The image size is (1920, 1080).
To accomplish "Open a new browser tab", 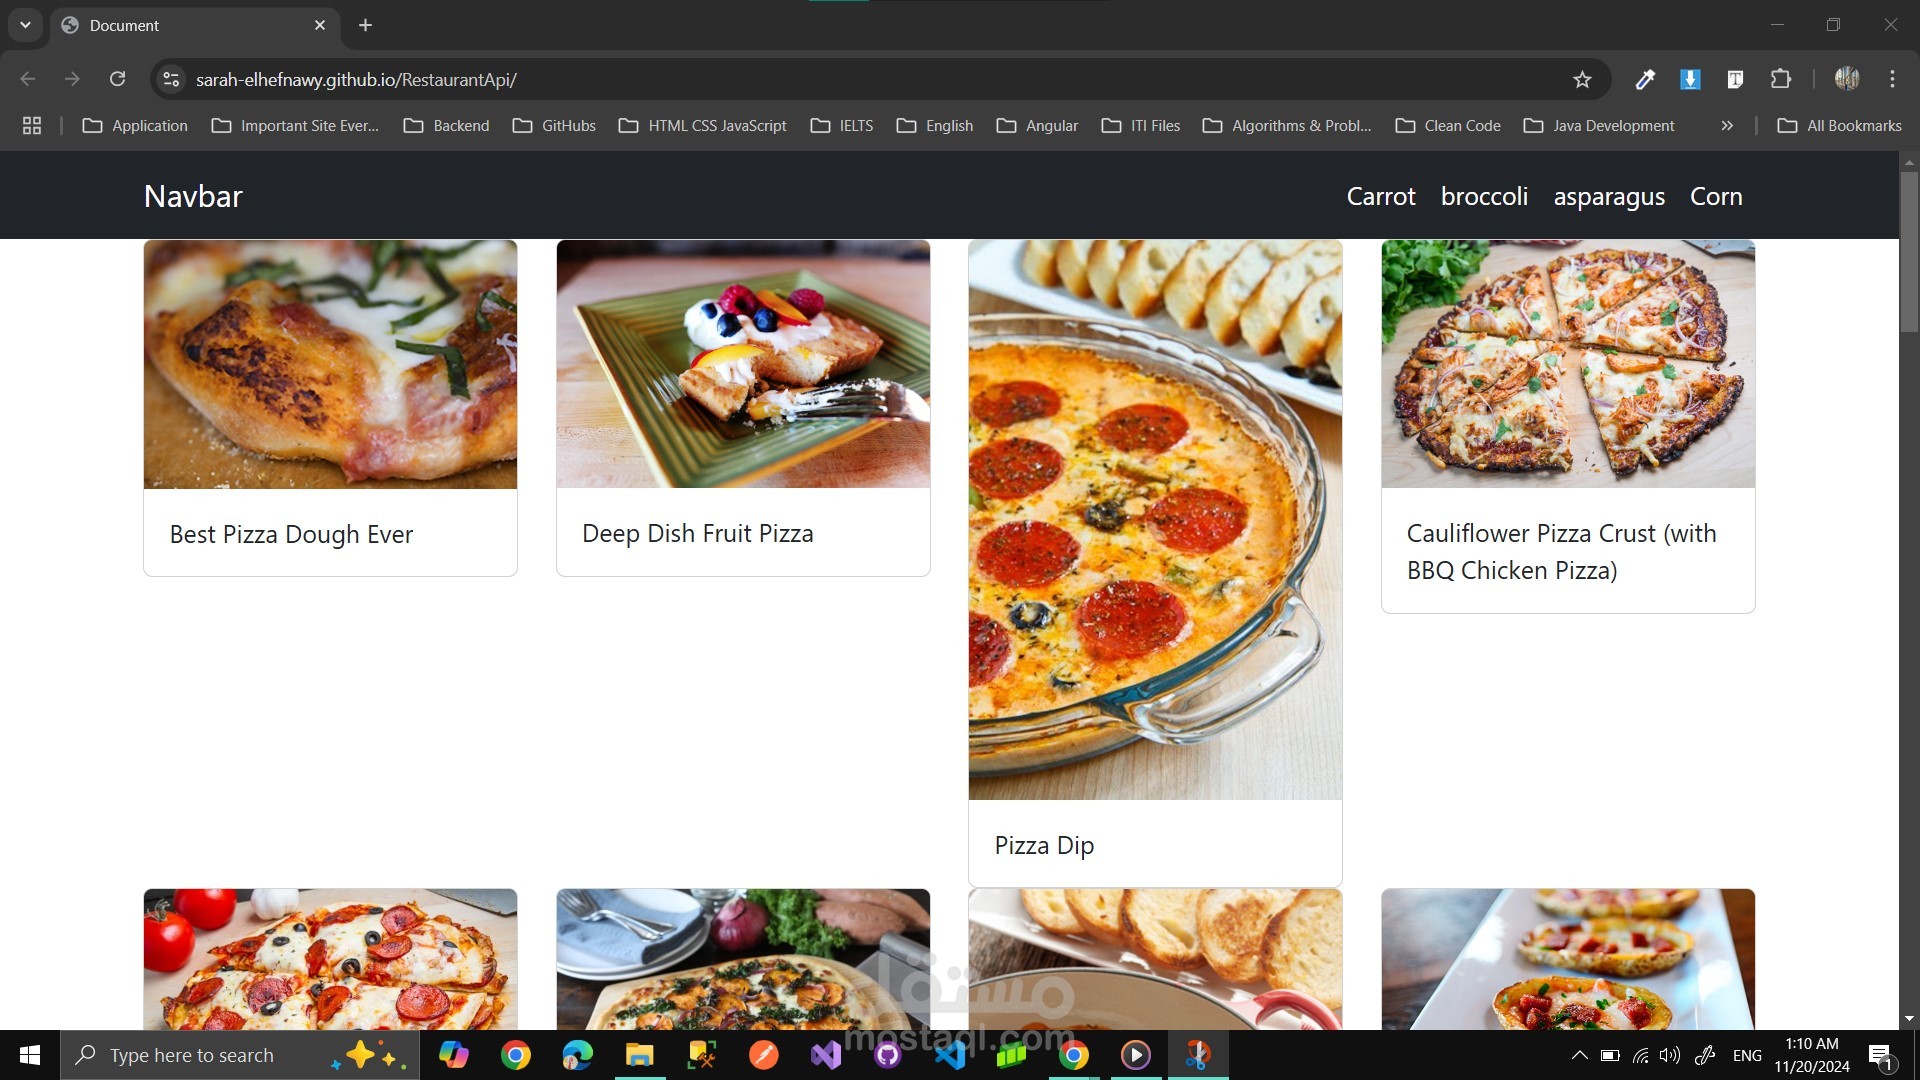I will tap(365, 25).
